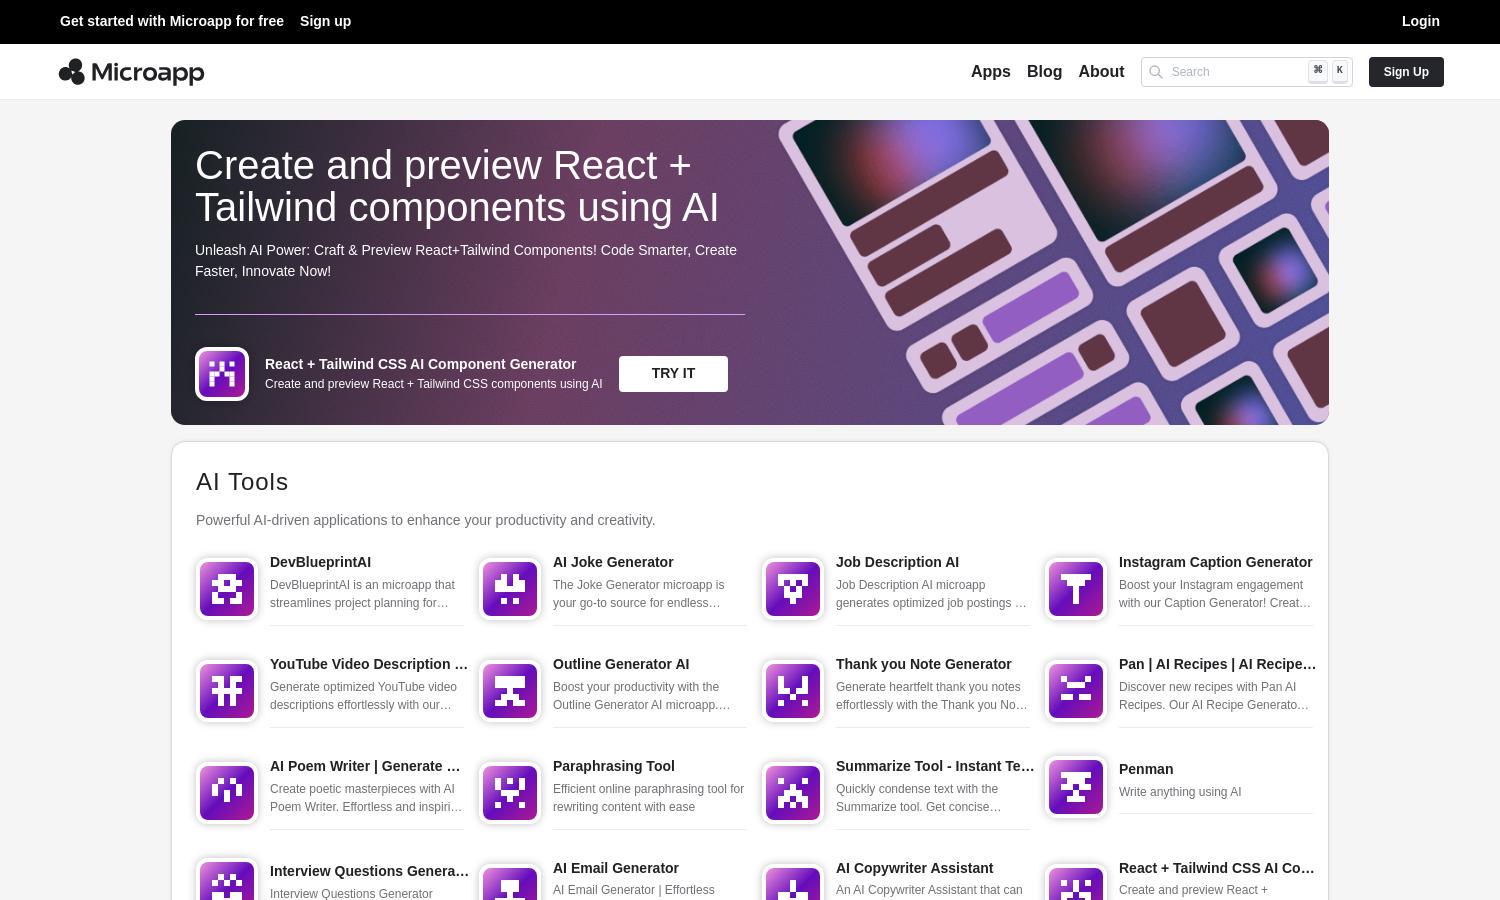
Task: Click the dark Sign Up button
Action: tap(1406, 72)
